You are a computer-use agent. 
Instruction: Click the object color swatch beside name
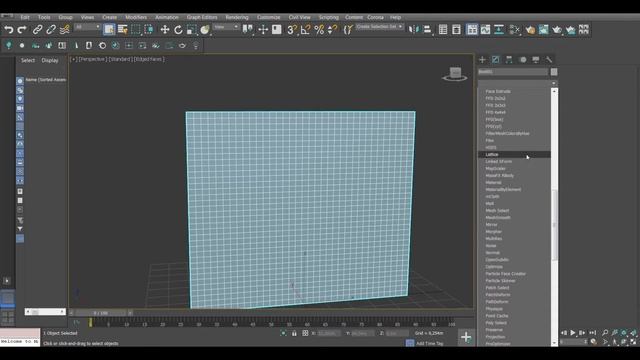coord(554,72)
